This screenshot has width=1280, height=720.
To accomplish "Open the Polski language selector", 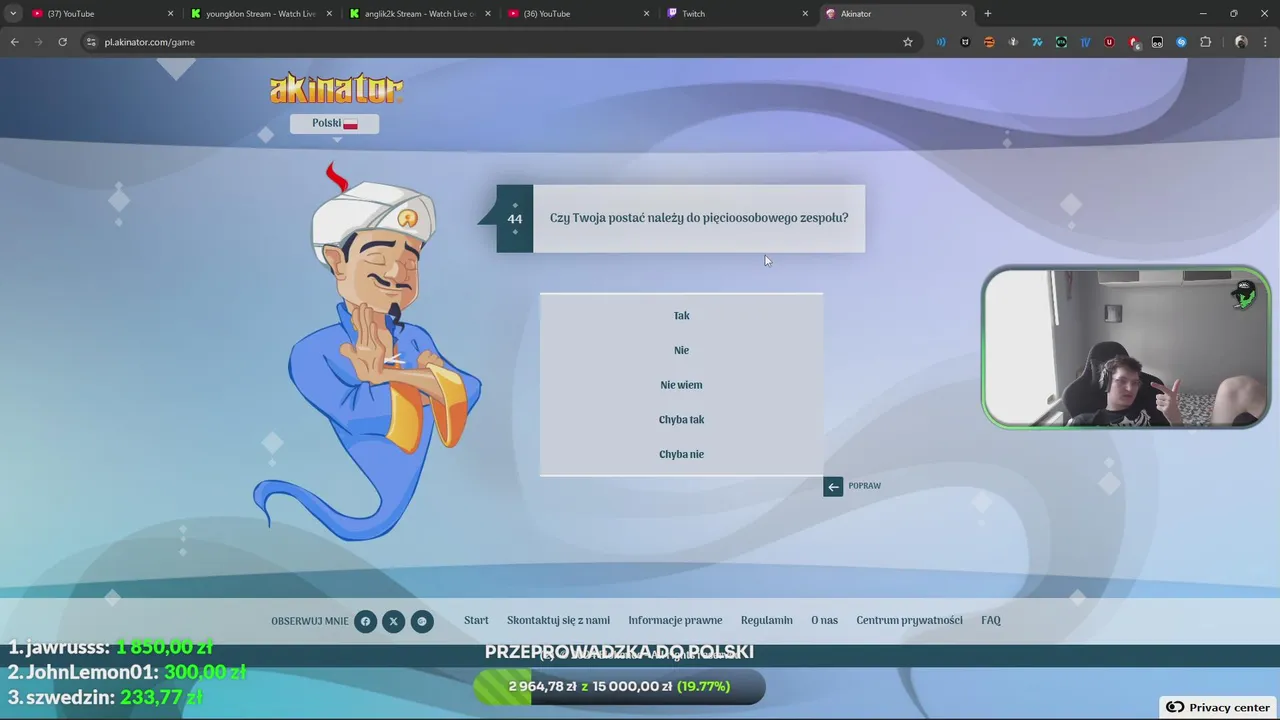I will [334, 124].
